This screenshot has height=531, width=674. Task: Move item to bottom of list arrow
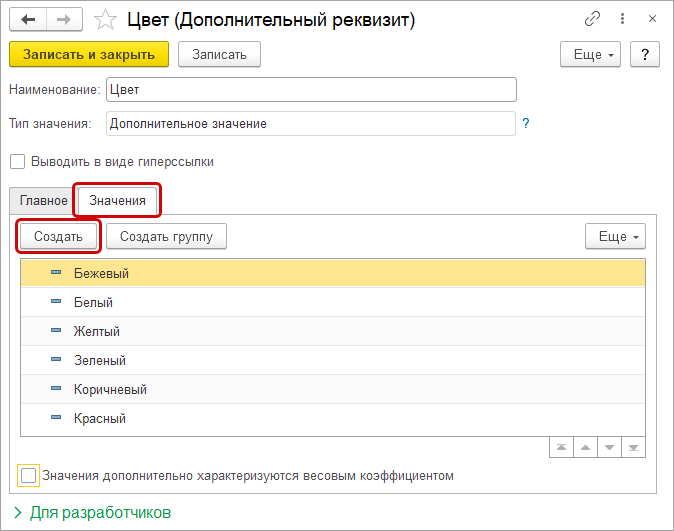(633, 448)
